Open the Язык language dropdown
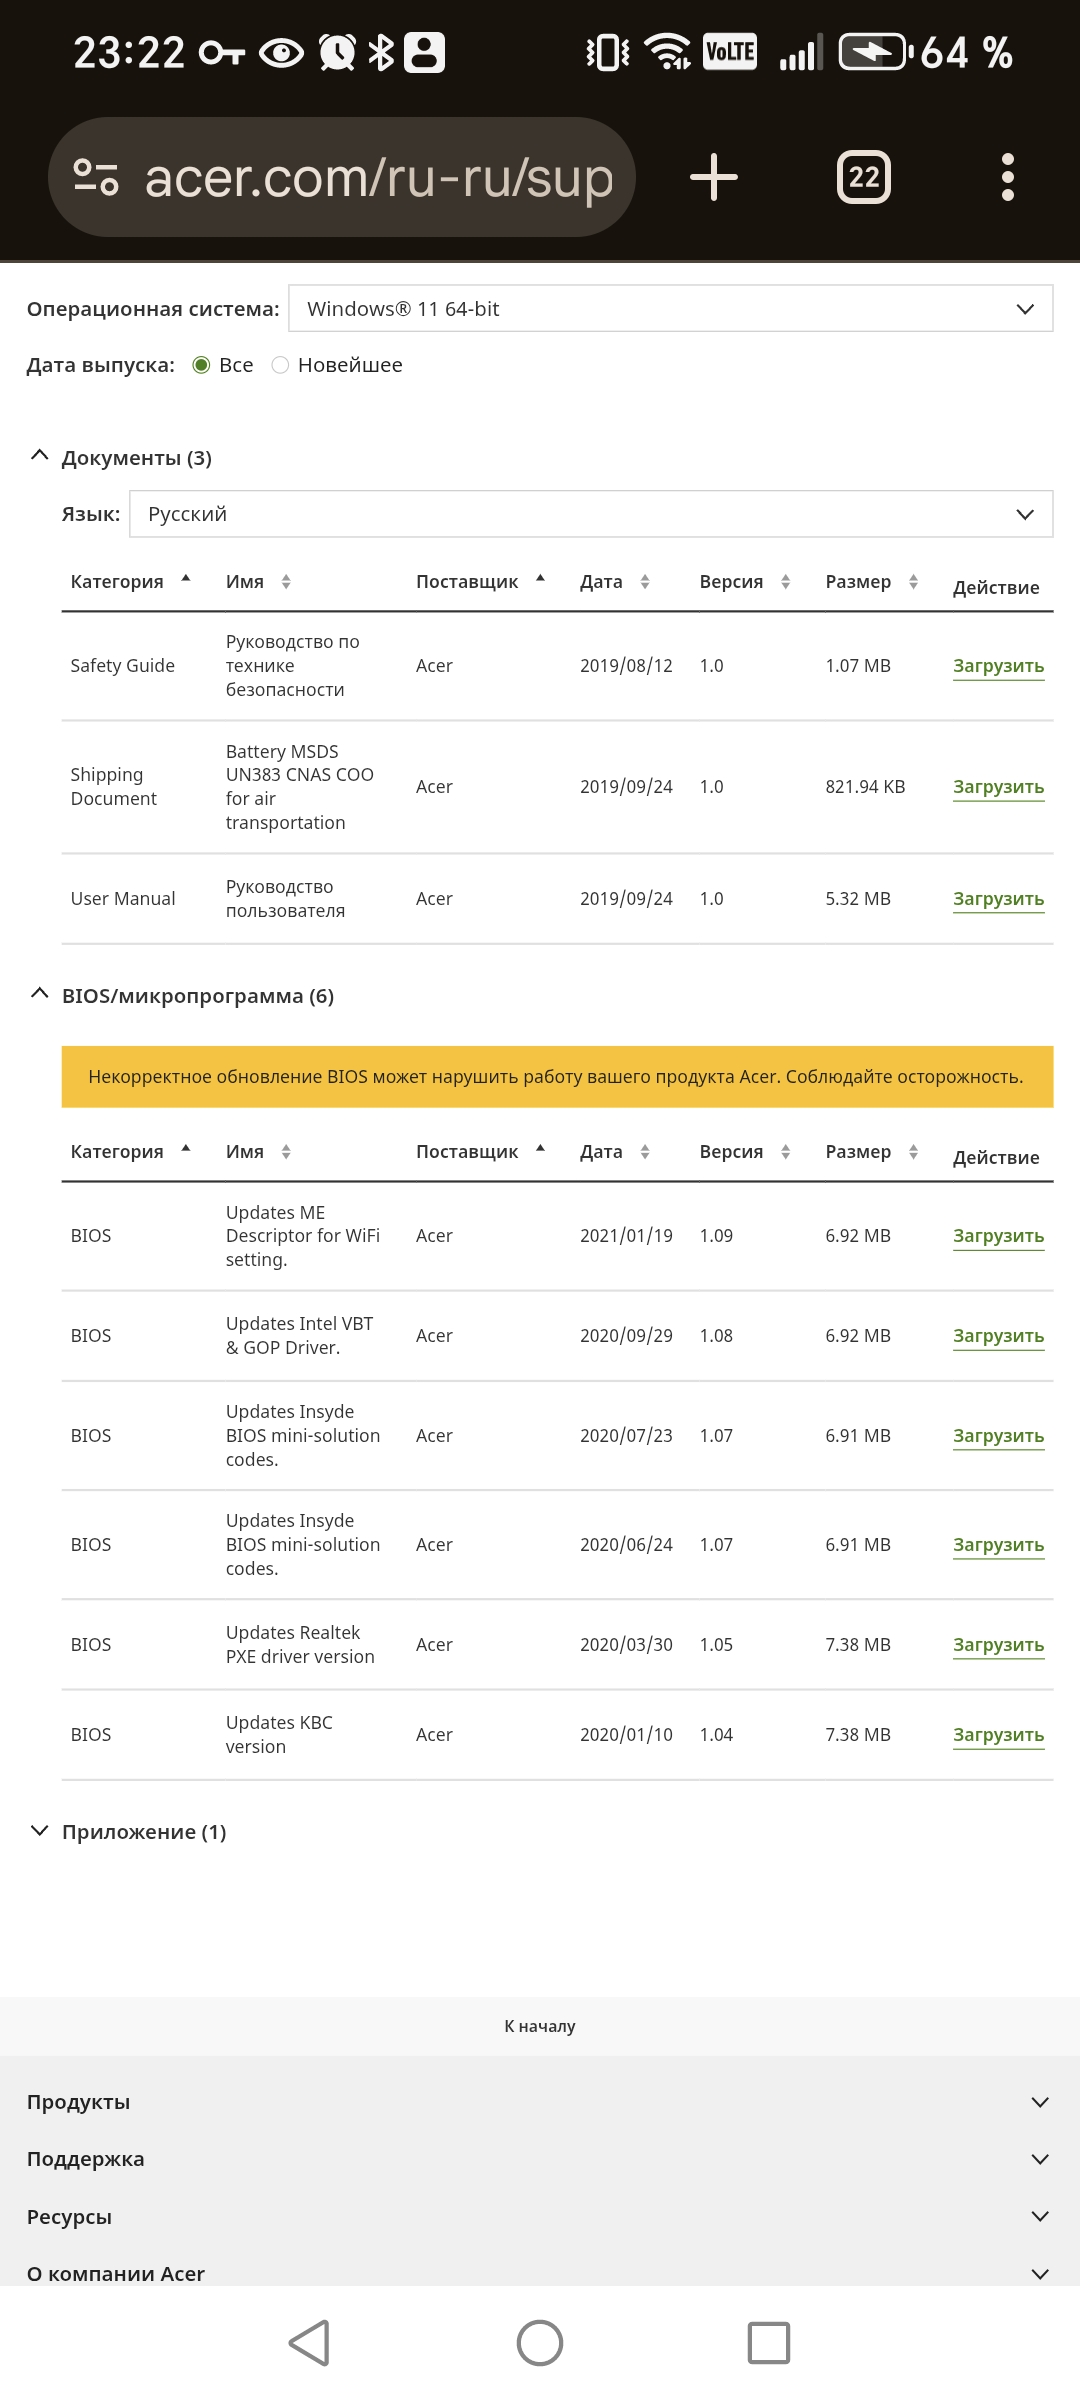1080x2400 pixels. click(590, 514)
